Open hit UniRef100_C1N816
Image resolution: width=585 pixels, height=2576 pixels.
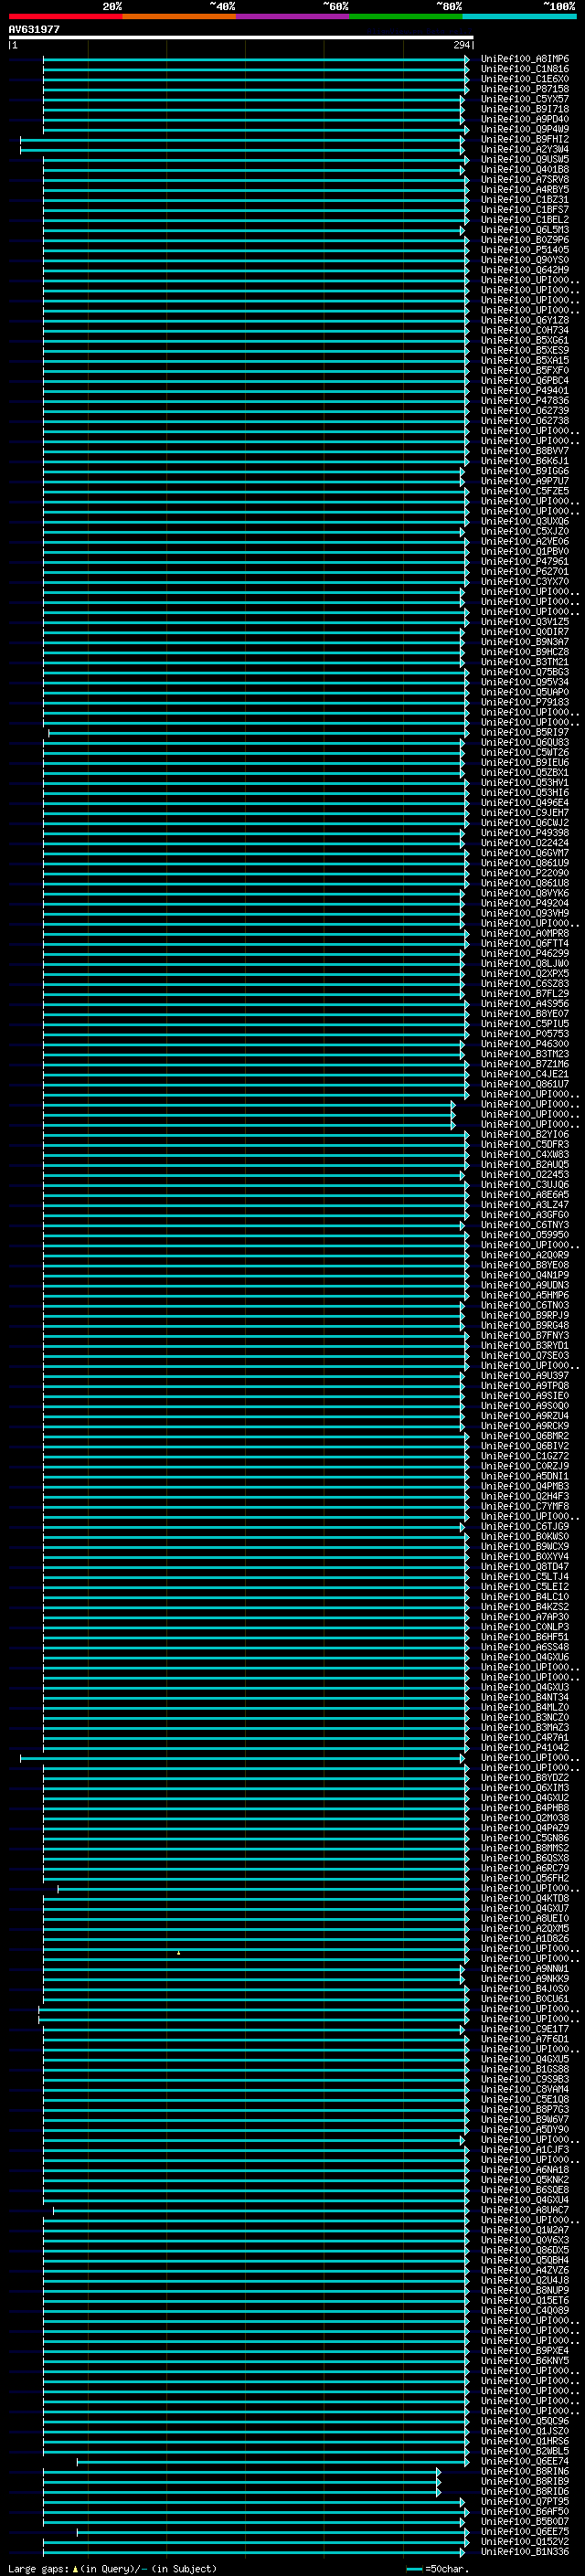[x=524, y=69]
